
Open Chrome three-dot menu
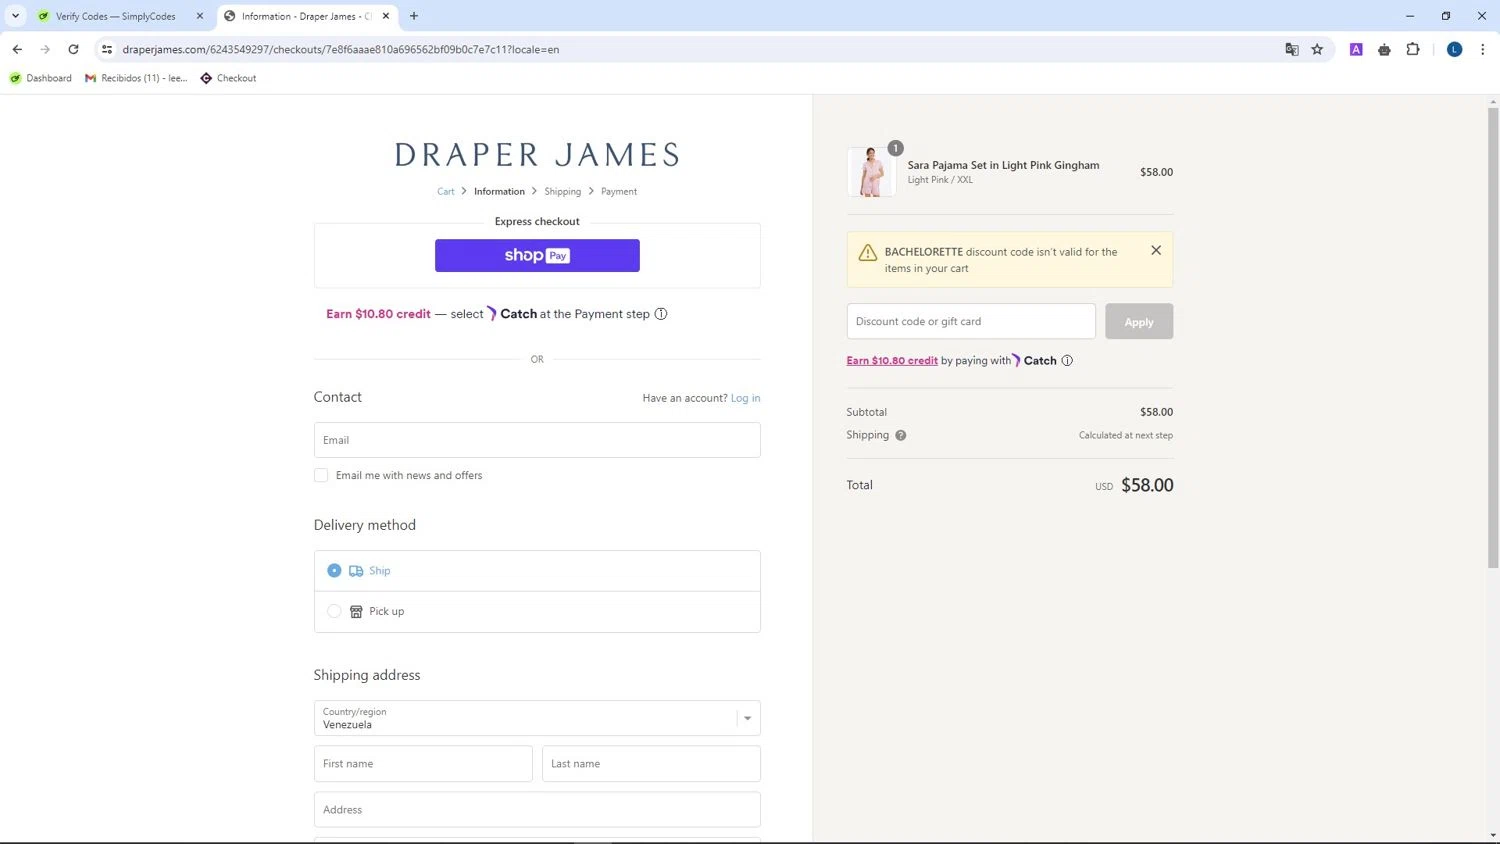[x=1482, y=49]
